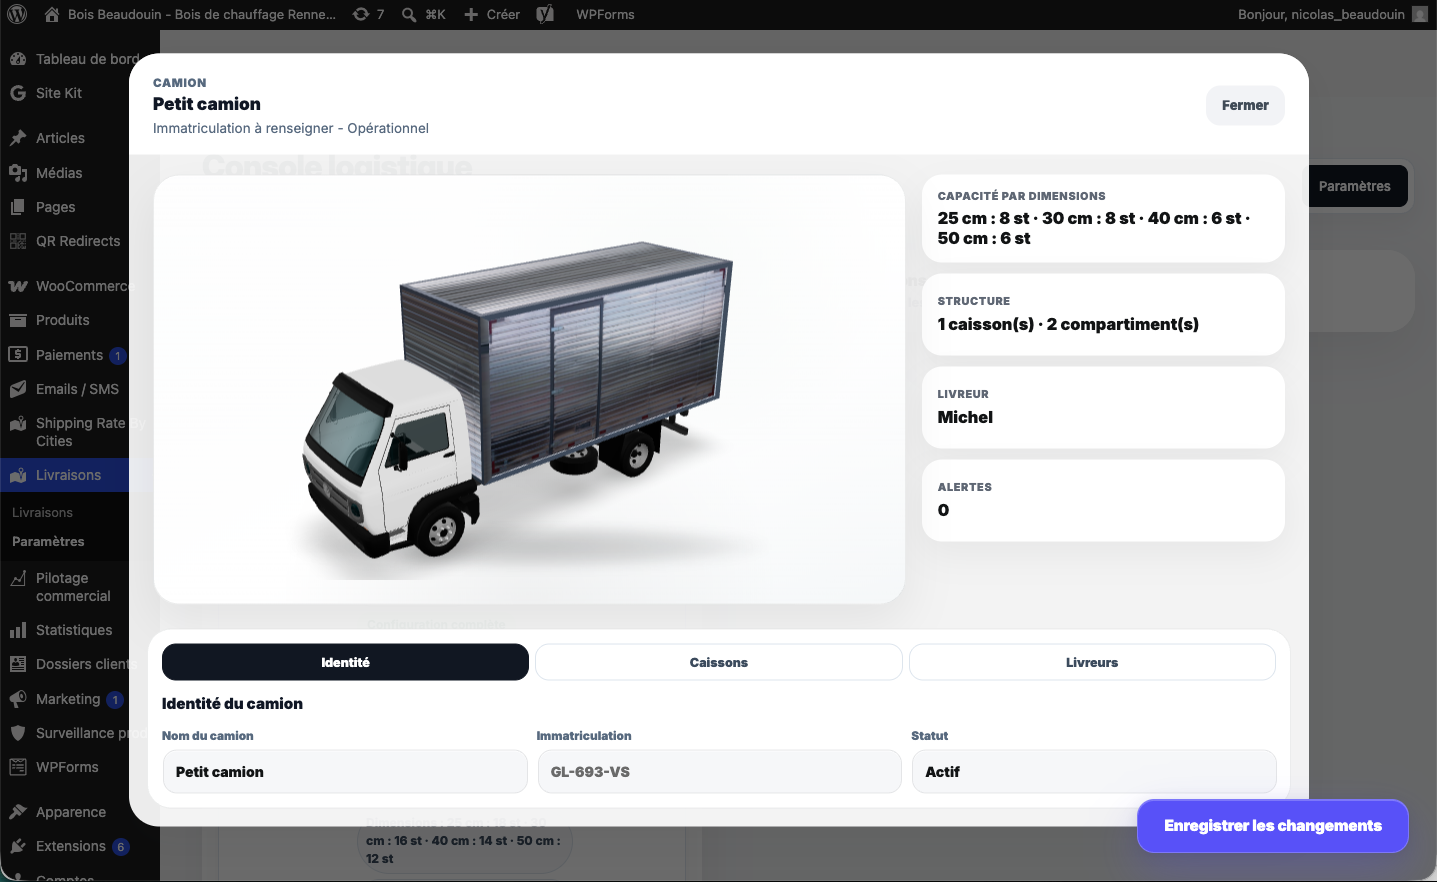Close the truck dialog with Fermer
The width and height of the screenshot is (1437, 882).
tap(1245, 105)
